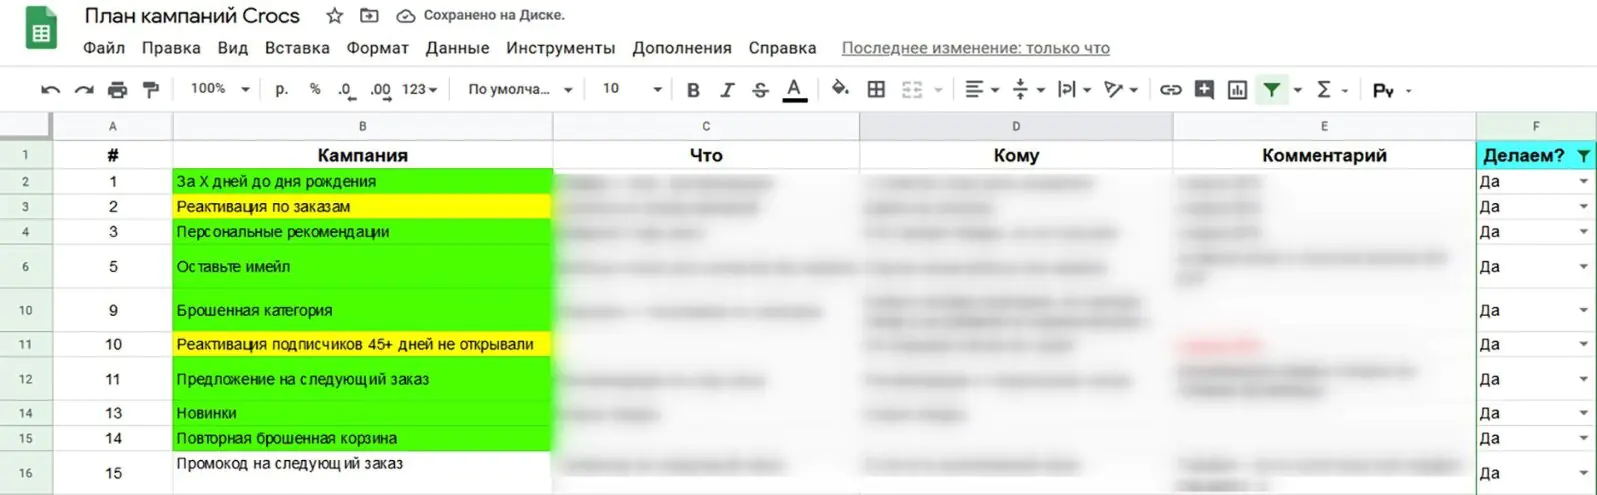Click the cloud saved-to-Drive status icon

pos(405,16)
